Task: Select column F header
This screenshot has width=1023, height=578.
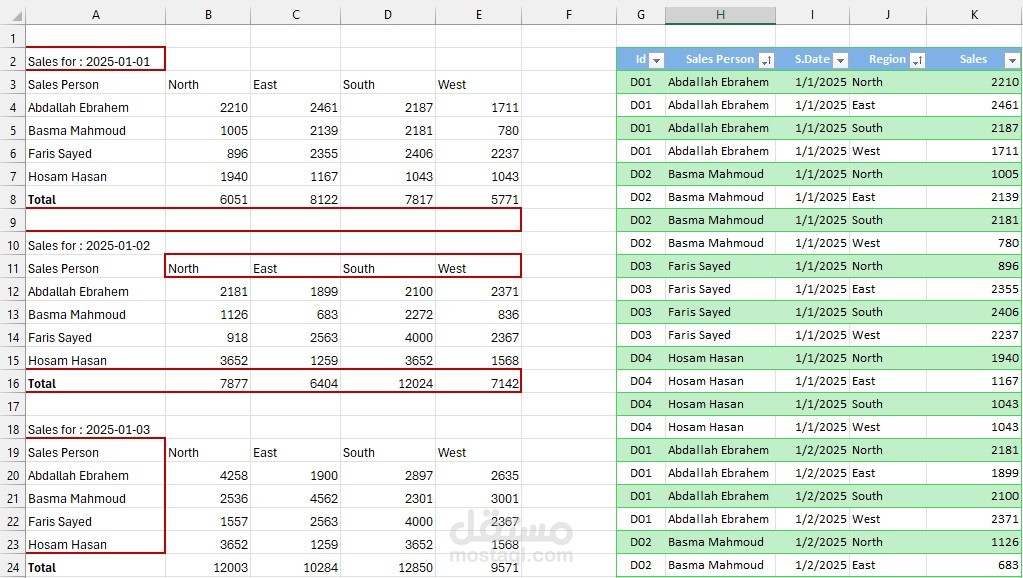Action: coord(569,14)
